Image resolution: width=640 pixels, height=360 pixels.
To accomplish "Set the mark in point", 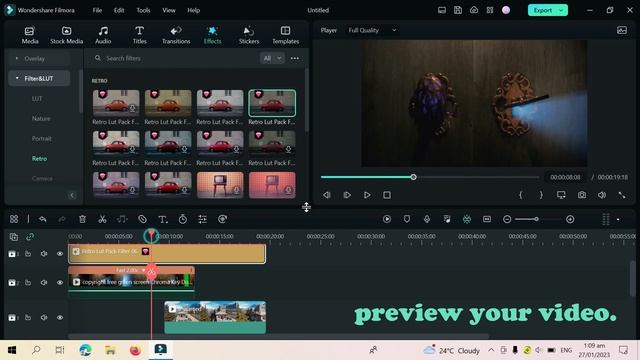I will (520, 195).
